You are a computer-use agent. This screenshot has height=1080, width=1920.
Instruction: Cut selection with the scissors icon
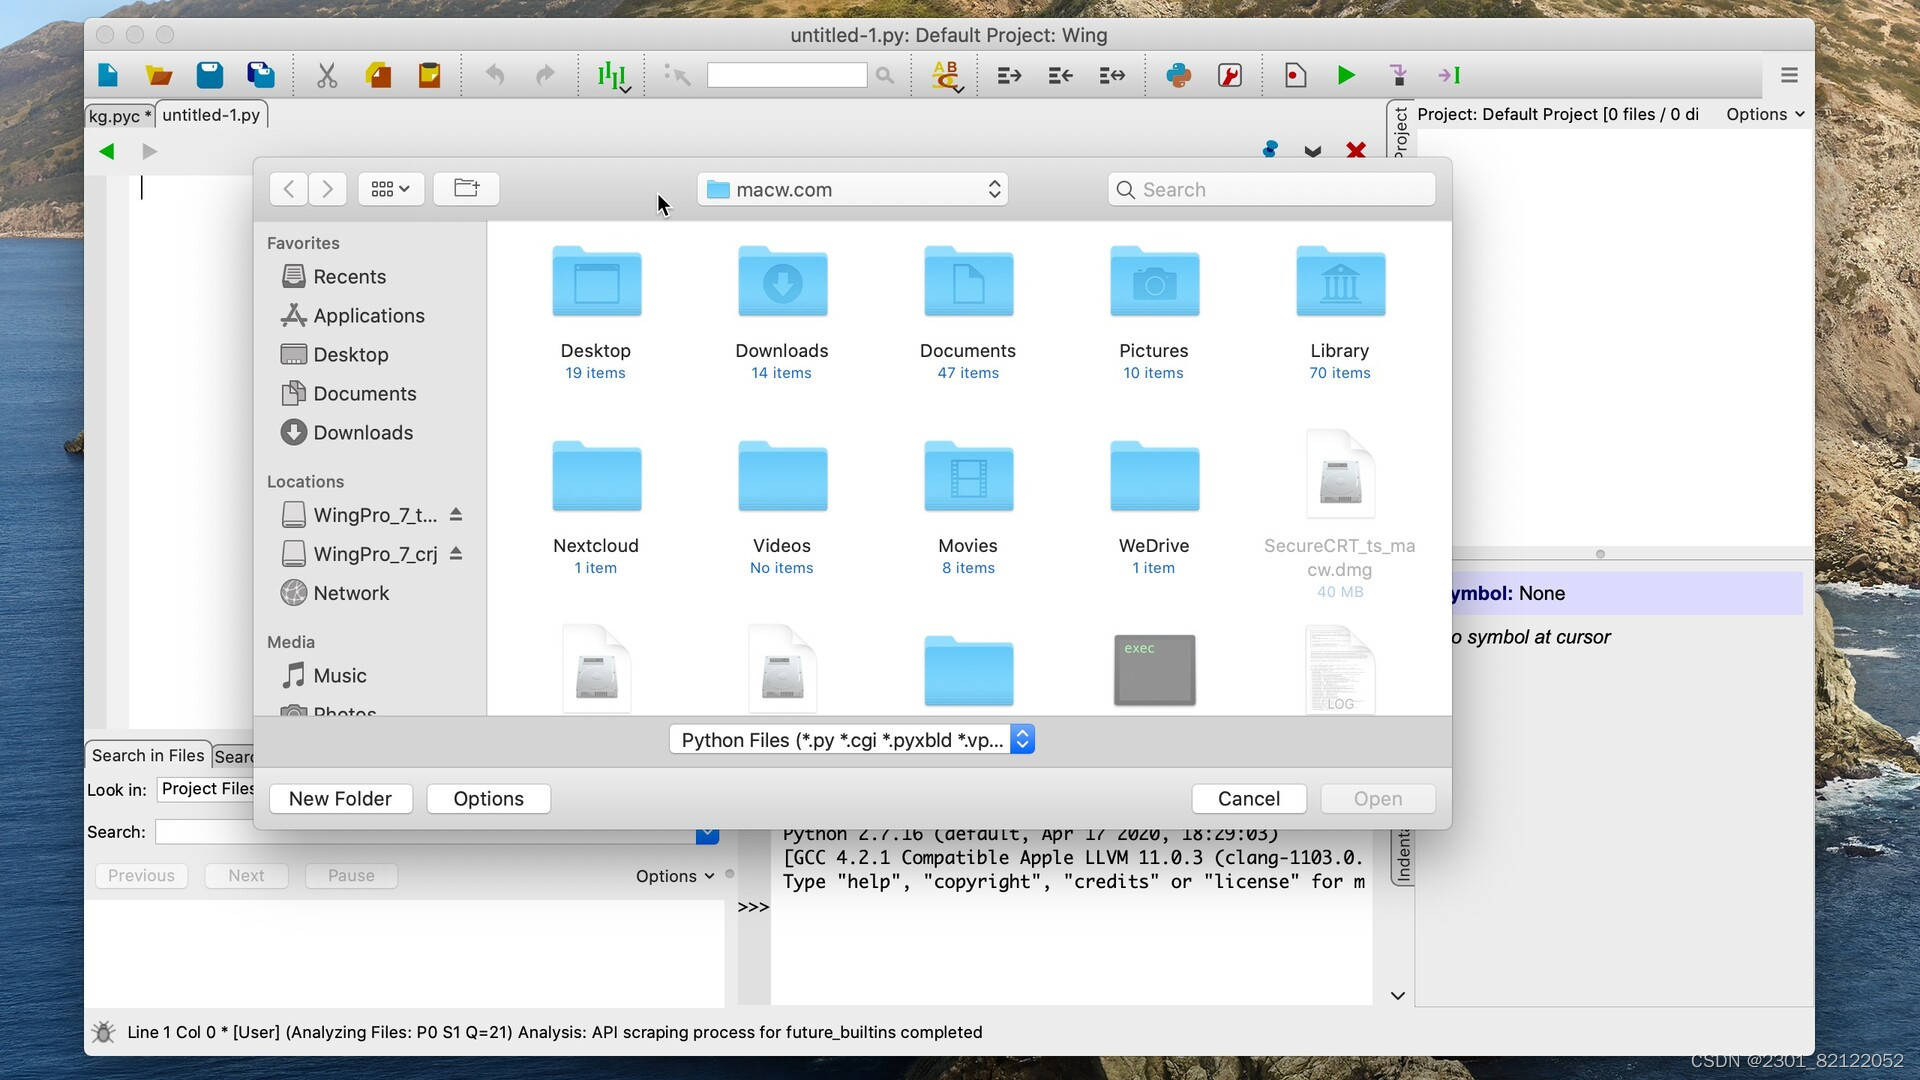click(327, 75)
